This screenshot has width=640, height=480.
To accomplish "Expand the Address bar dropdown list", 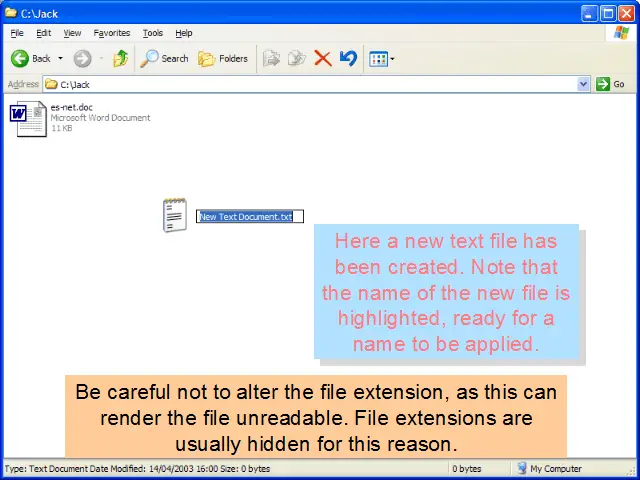I will pos(584,85).
